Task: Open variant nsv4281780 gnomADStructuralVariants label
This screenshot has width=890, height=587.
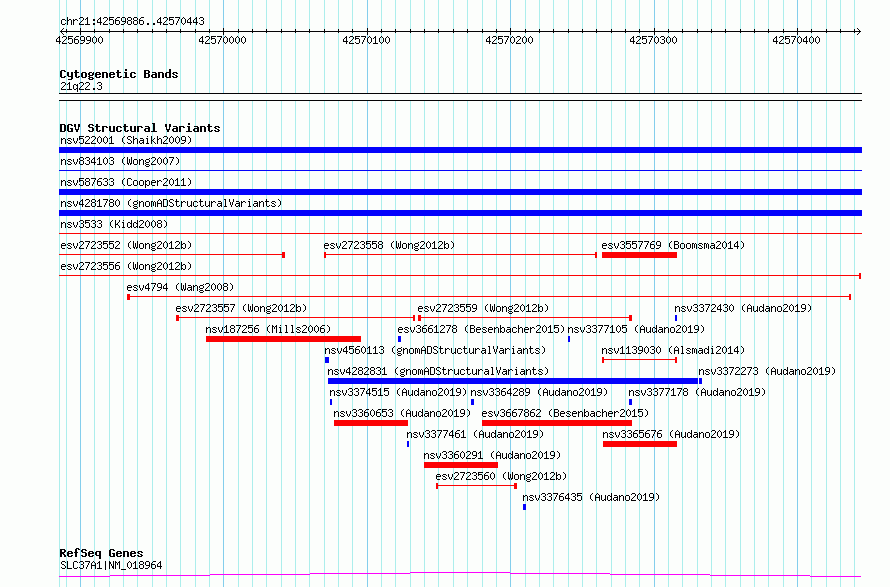Action: pos(171,203)
